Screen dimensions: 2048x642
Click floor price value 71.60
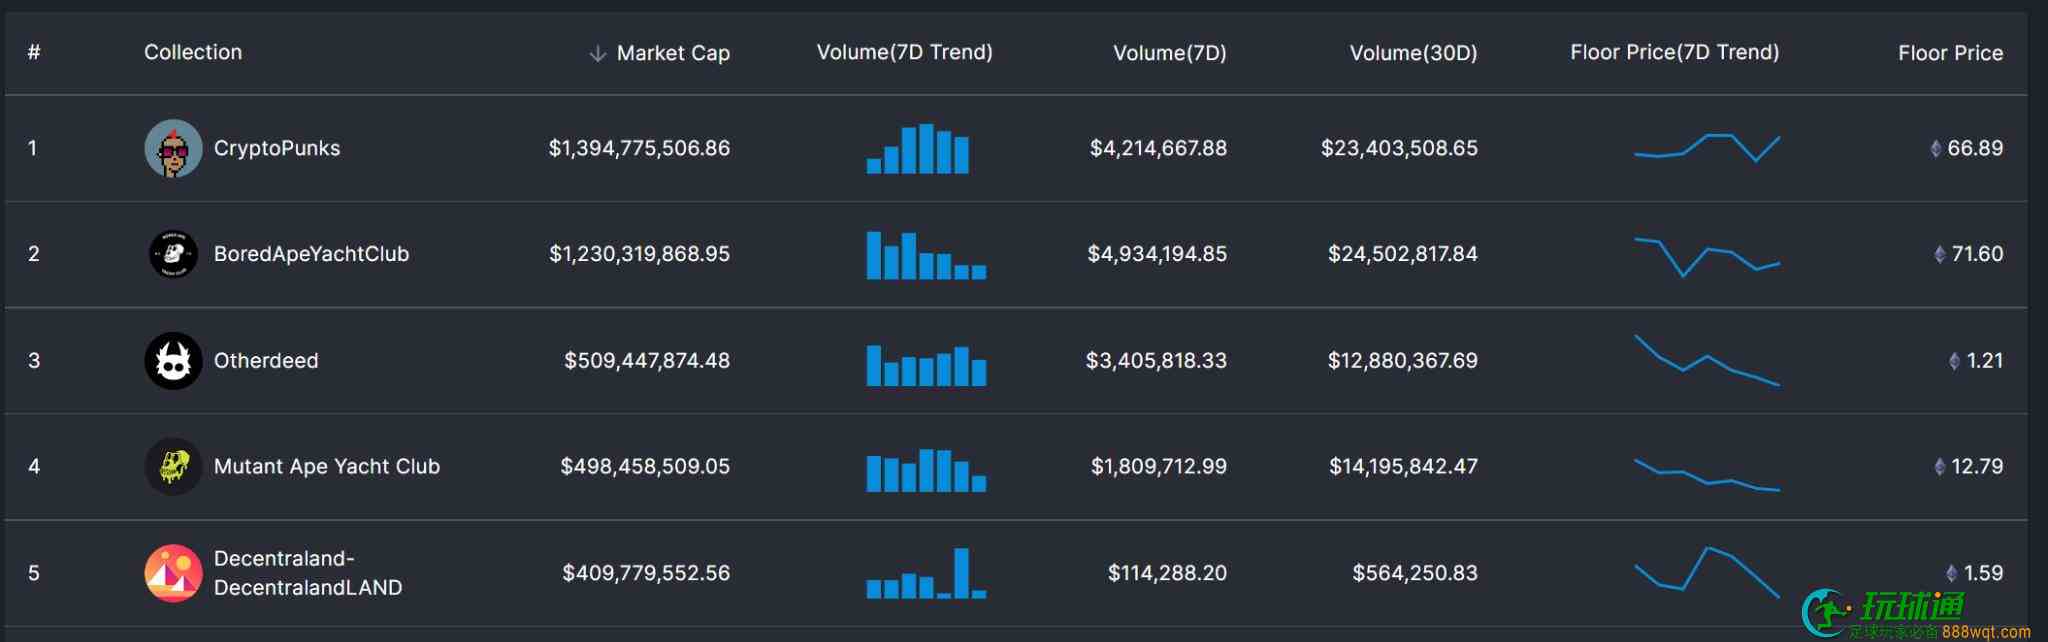1977,254
